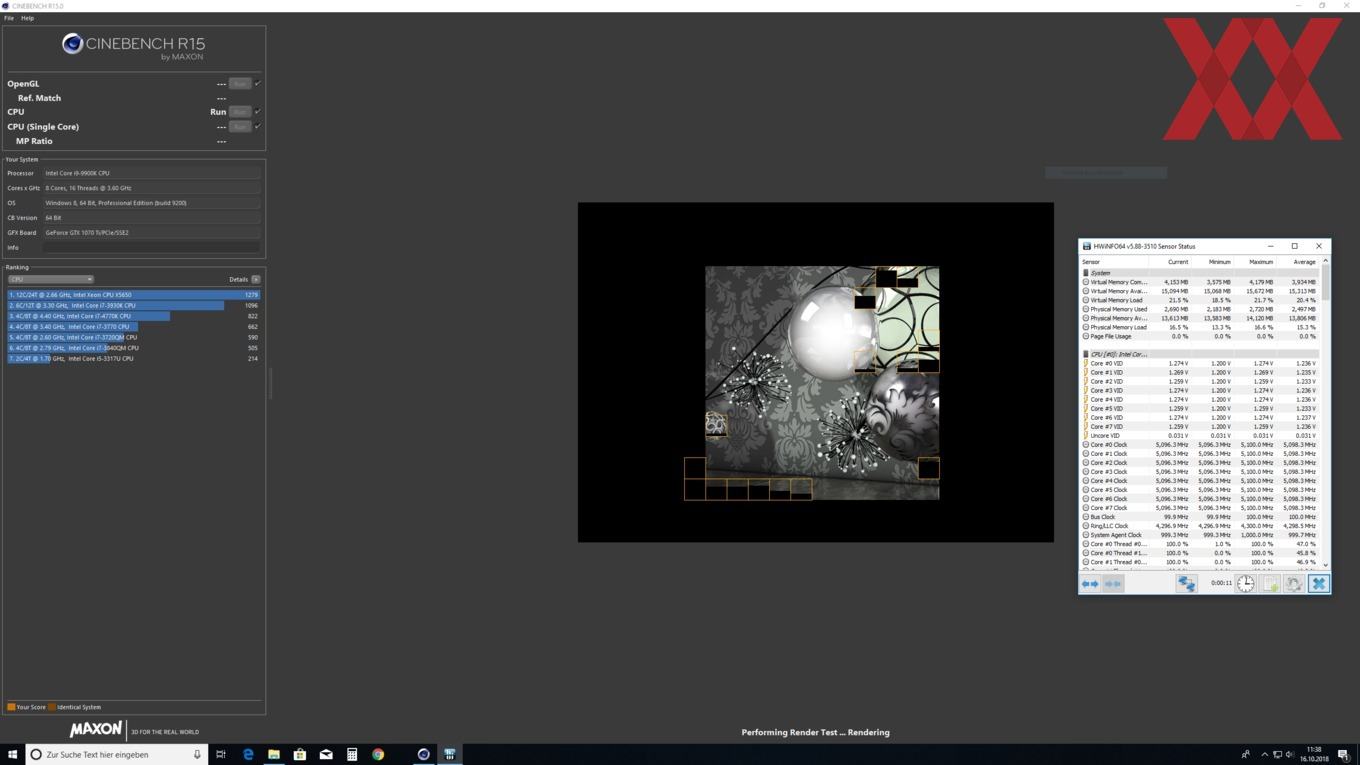1360x765 pixels.
Task: Open the Mail app from the taskbar
Action: point(326,754)
